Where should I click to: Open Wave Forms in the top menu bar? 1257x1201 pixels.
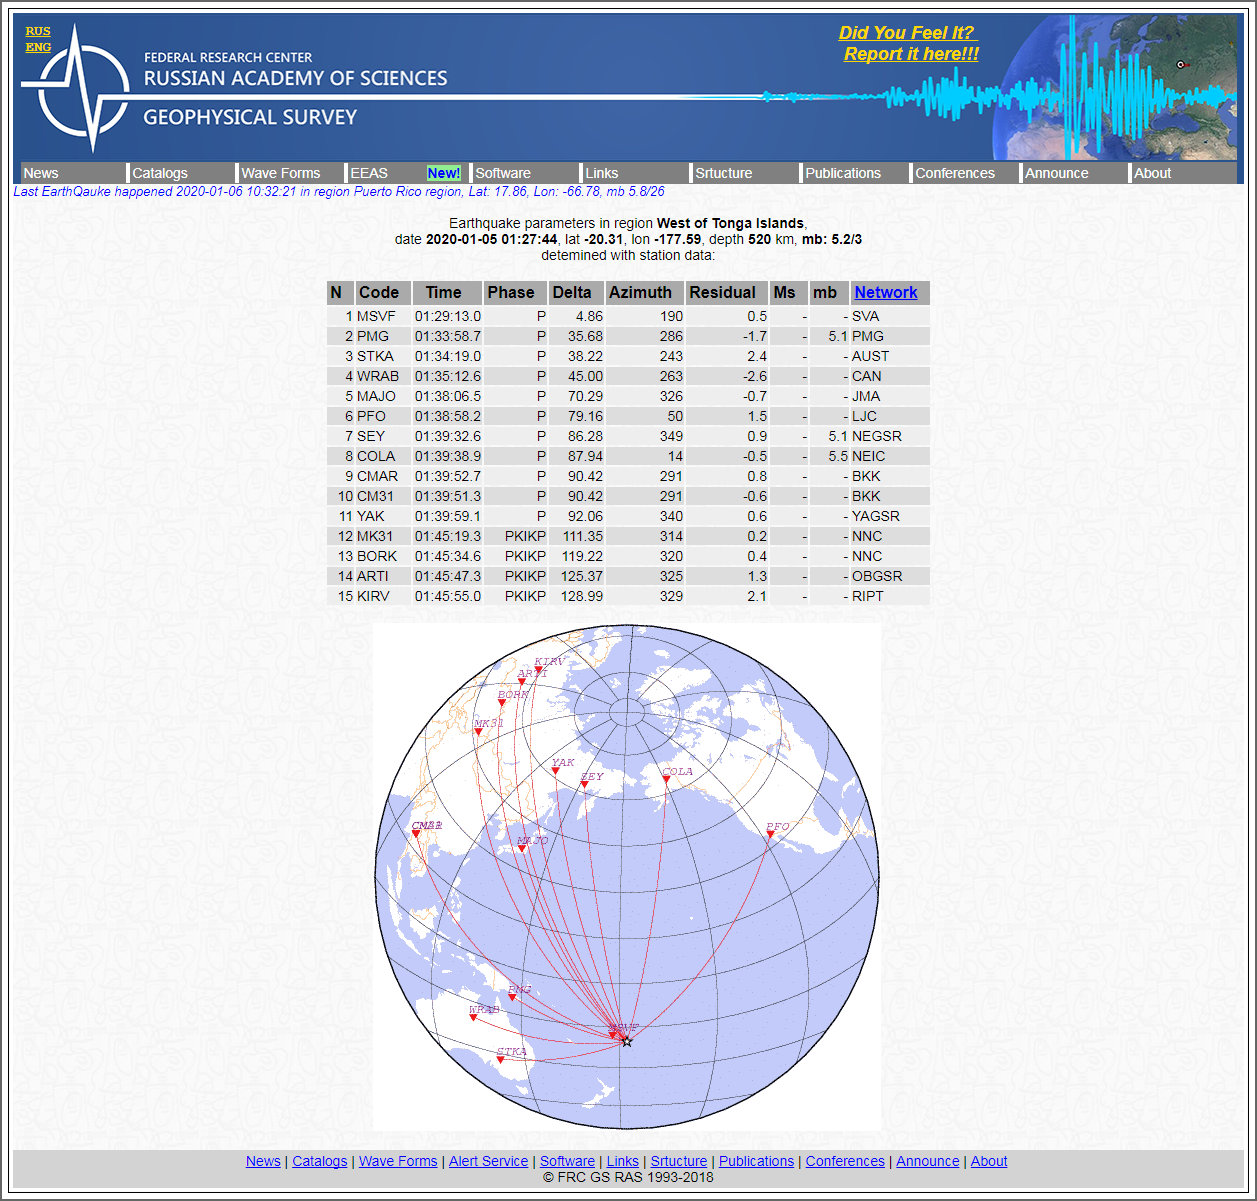pyautogui.click(x=281, y=173)
